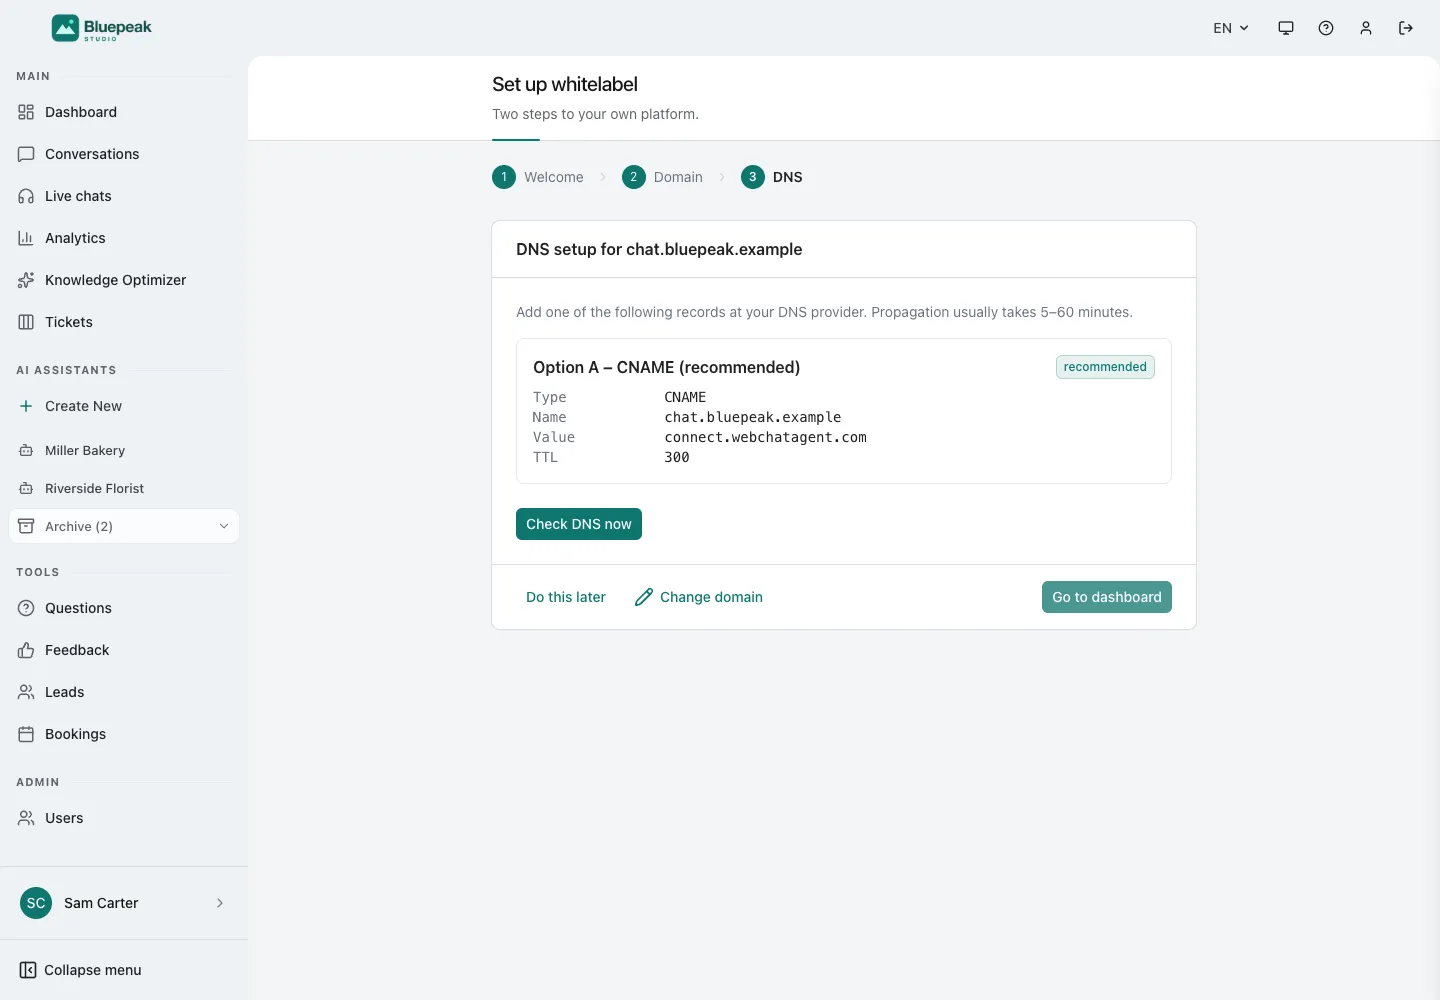The width and height of the screenshot is (1440, 1000).
Task: Open Feedback tool
Action: [x=124, y=650]
